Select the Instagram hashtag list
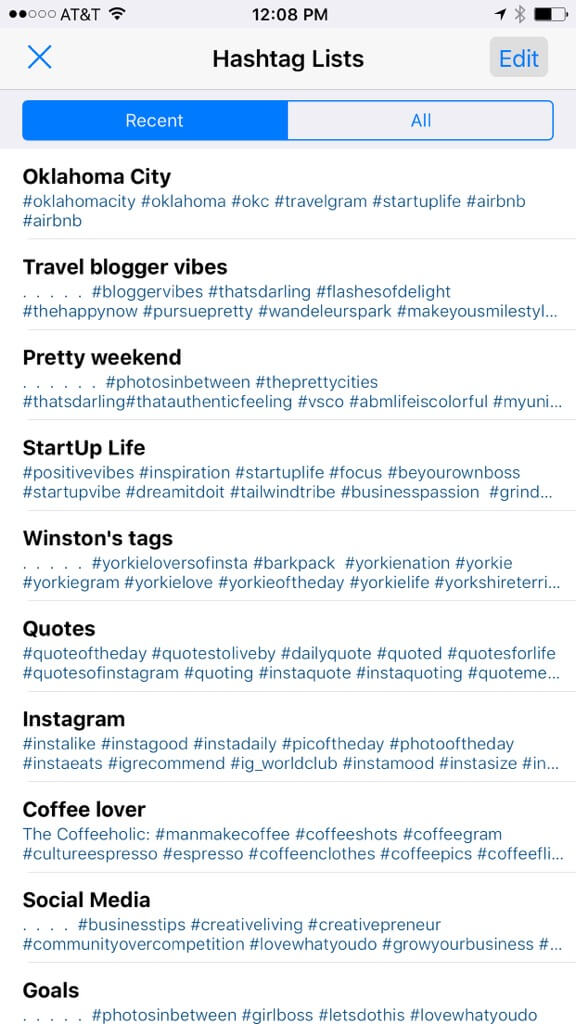The width and height of the screenshot is (576, 1024). pos(288,737)
